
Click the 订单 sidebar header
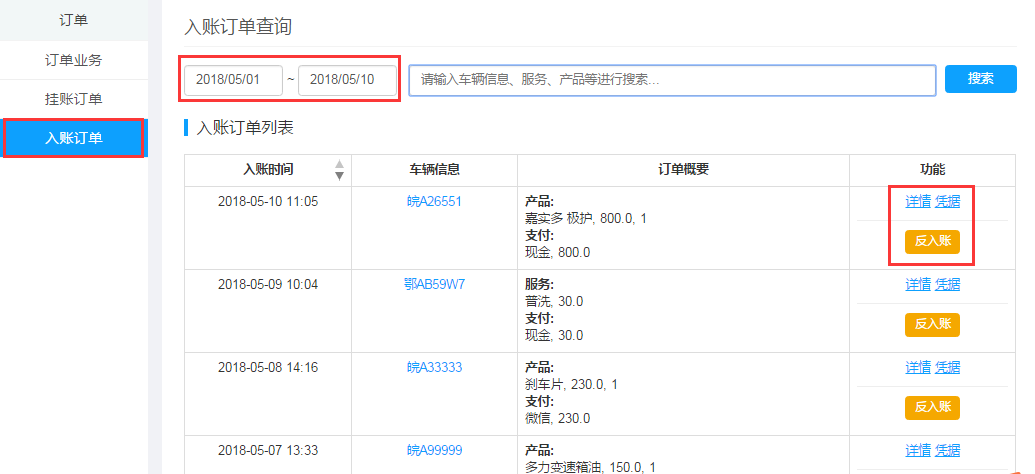(74, 20)
